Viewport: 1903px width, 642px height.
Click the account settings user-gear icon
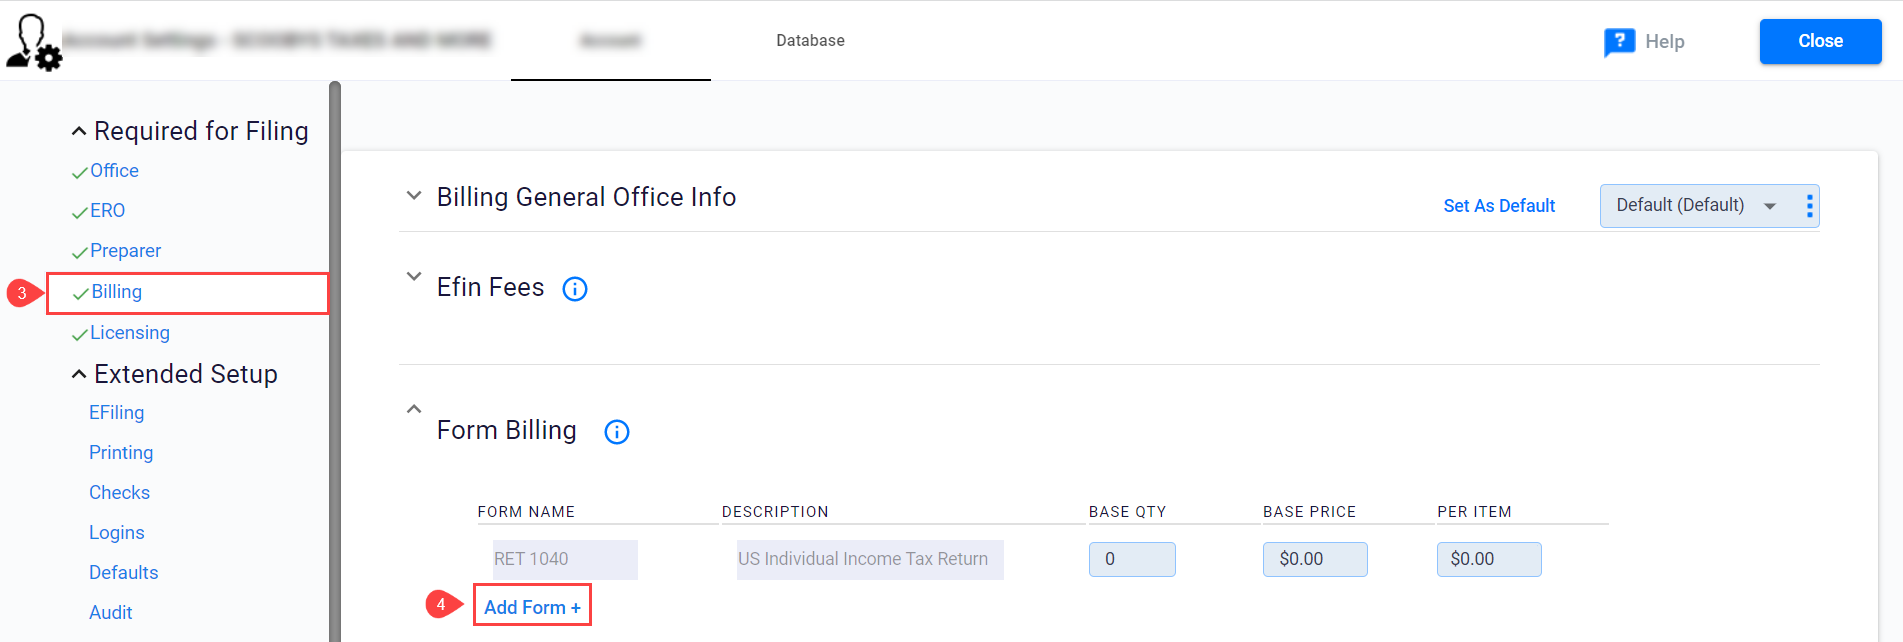click(34, 42)
